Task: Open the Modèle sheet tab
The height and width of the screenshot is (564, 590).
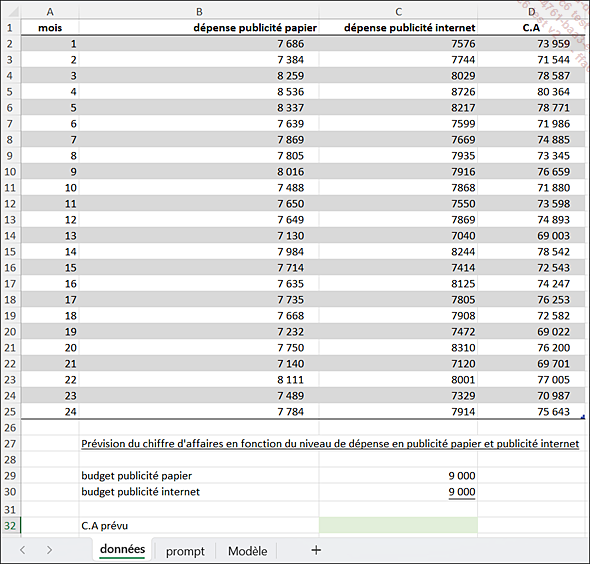Action: [248, 551]
